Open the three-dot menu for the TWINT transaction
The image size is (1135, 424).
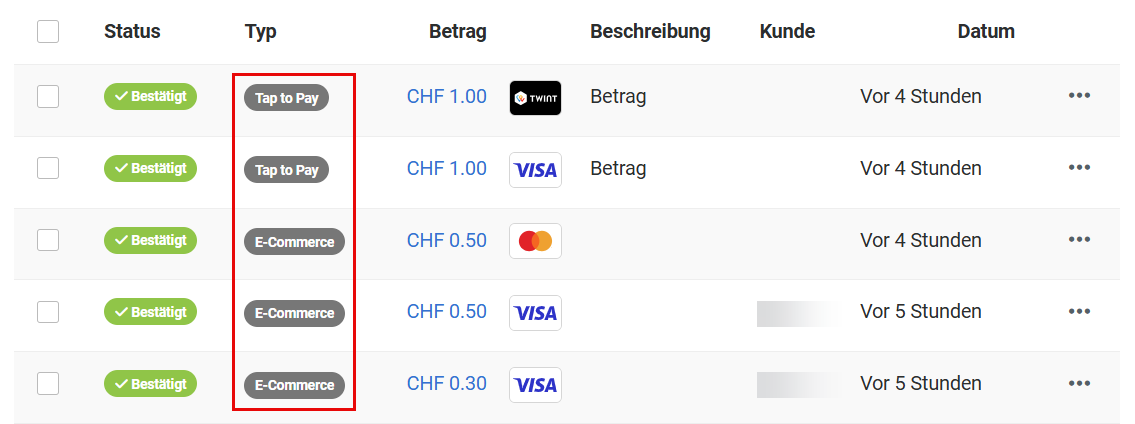(x=1079, y=96)
